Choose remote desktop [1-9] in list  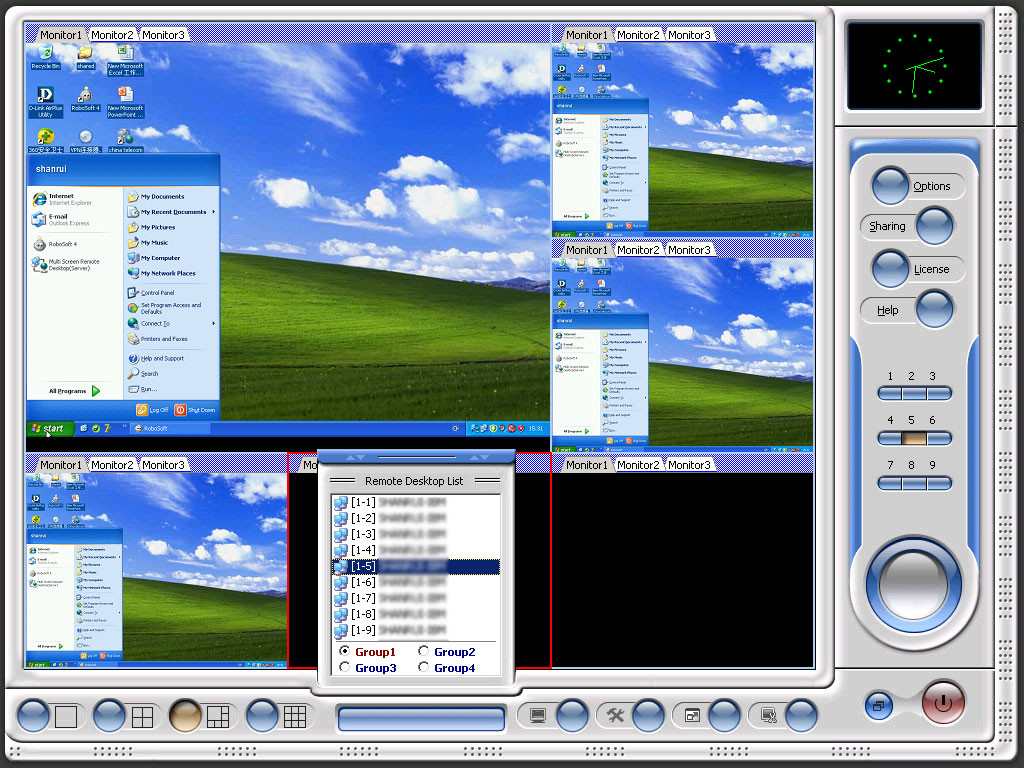coord(416,631)
